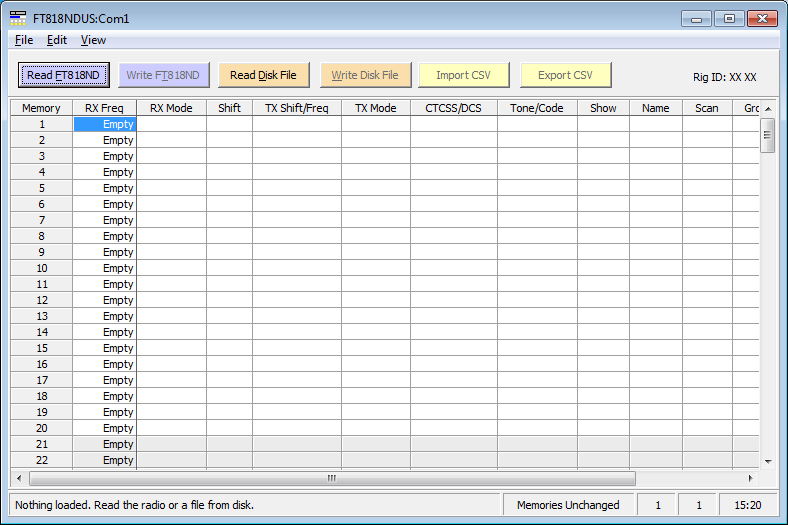
Task: Click the 15:20 clock in status bar
Action: (747, 505)
